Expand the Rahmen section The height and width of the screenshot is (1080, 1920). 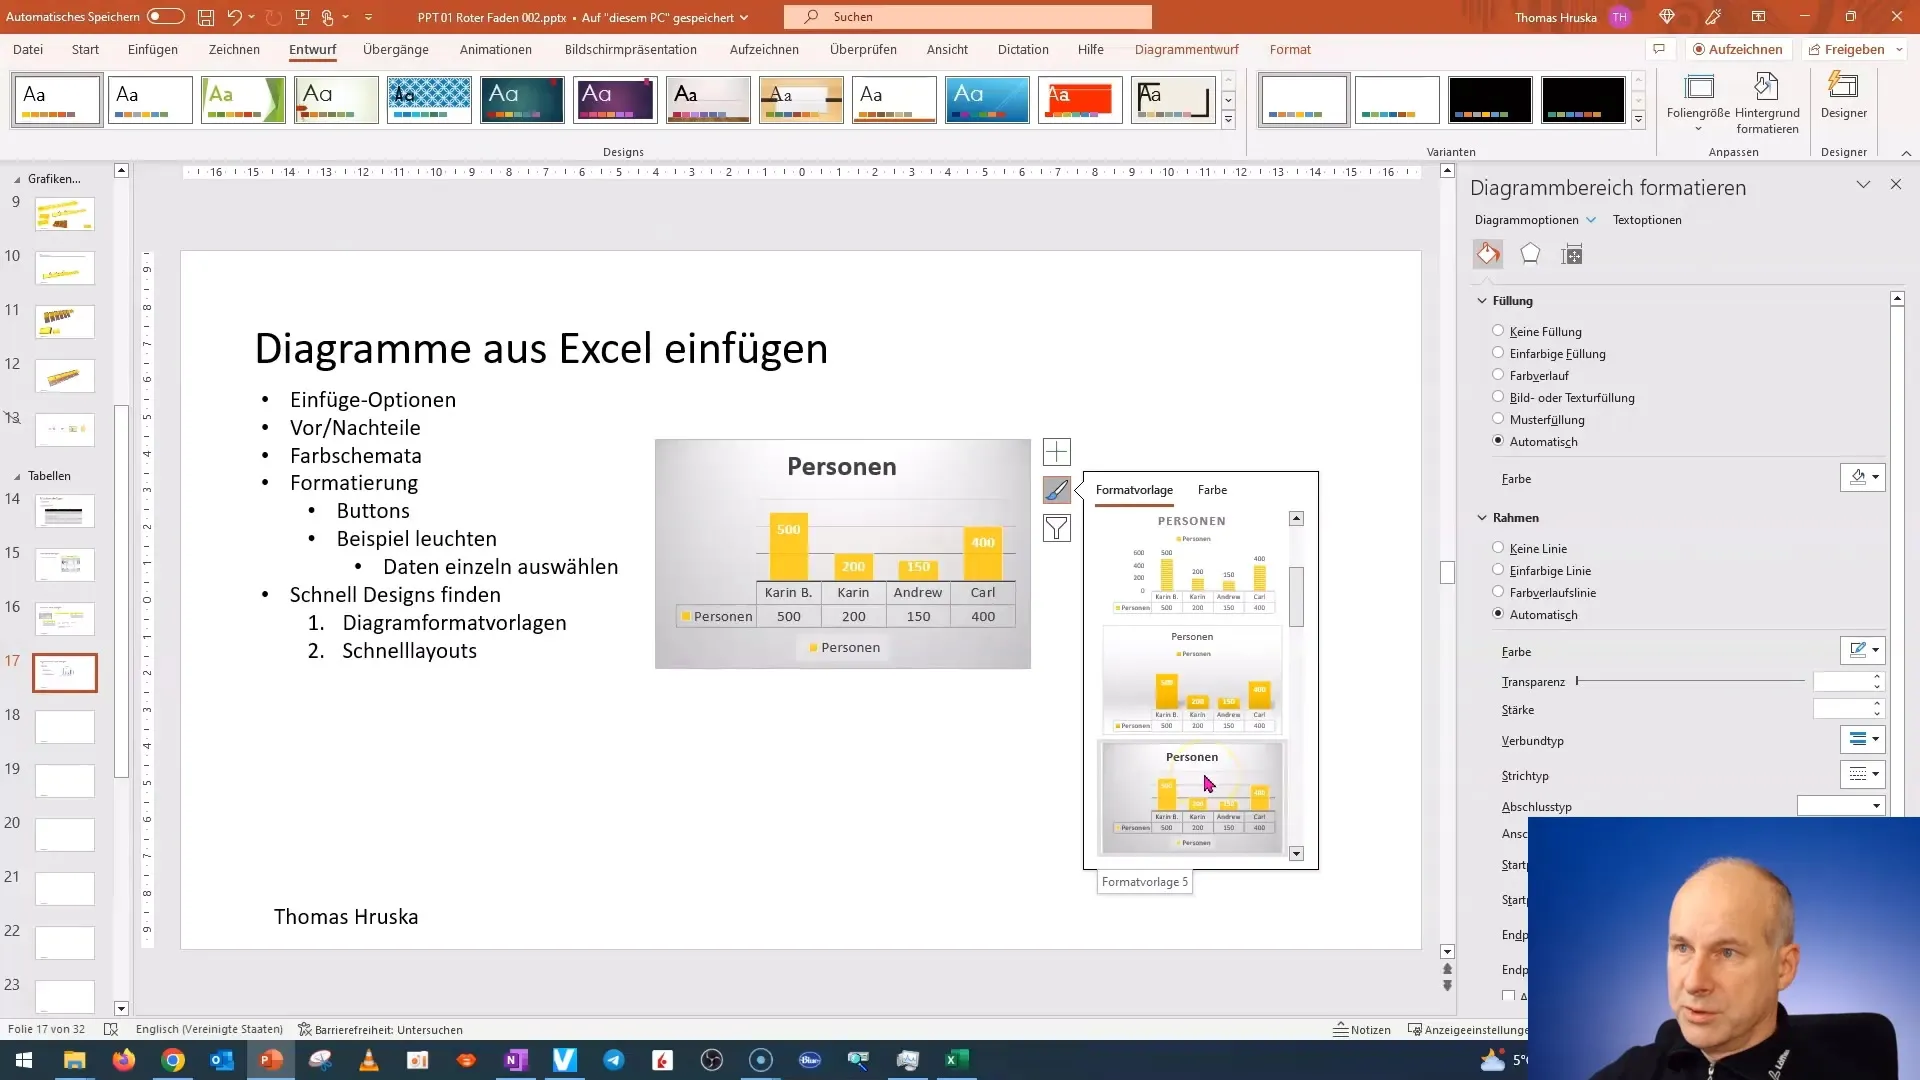1514,517
